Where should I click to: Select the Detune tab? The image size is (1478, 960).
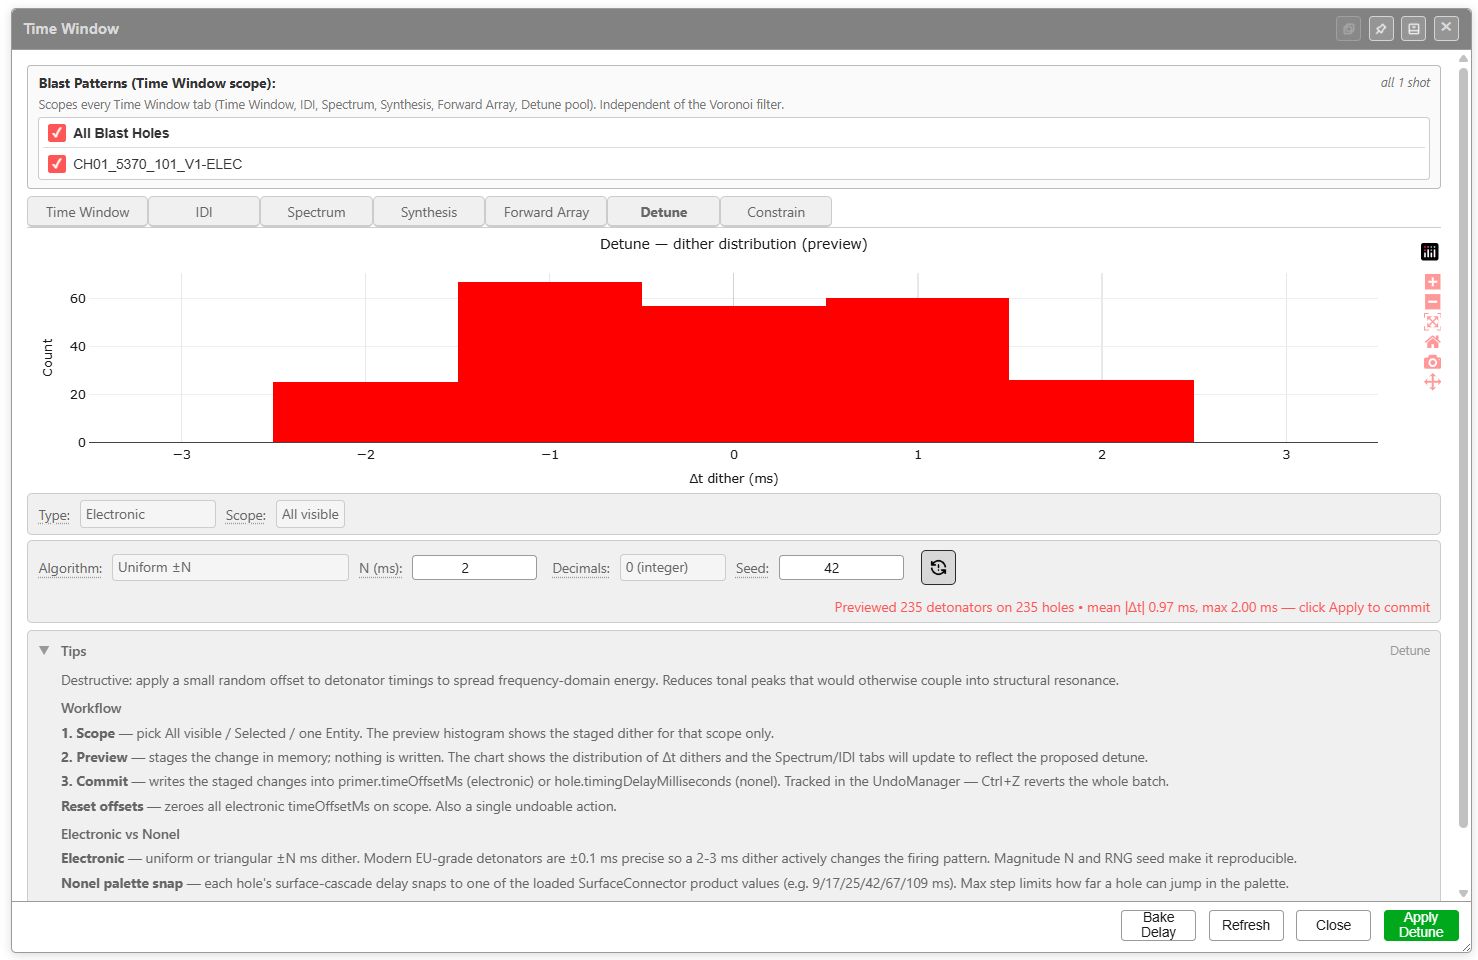(664, 212)
